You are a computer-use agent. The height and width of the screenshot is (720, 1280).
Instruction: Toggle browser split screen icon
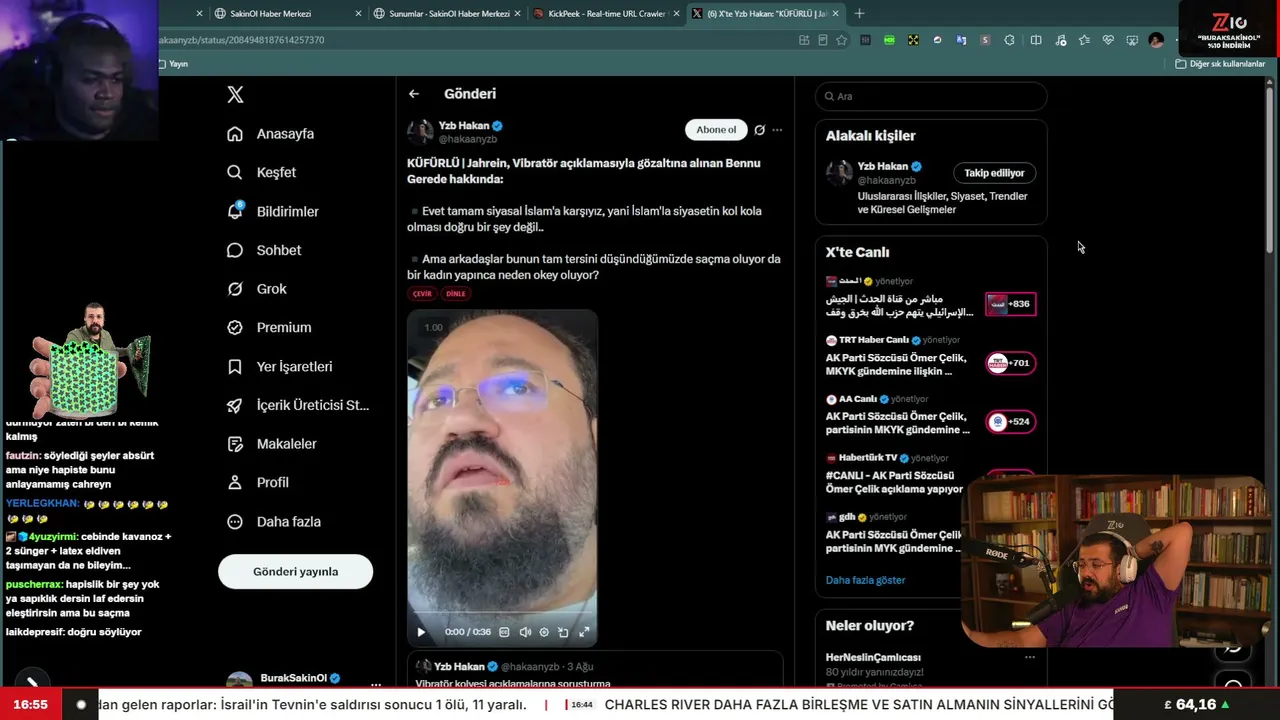click(1036, 40)
